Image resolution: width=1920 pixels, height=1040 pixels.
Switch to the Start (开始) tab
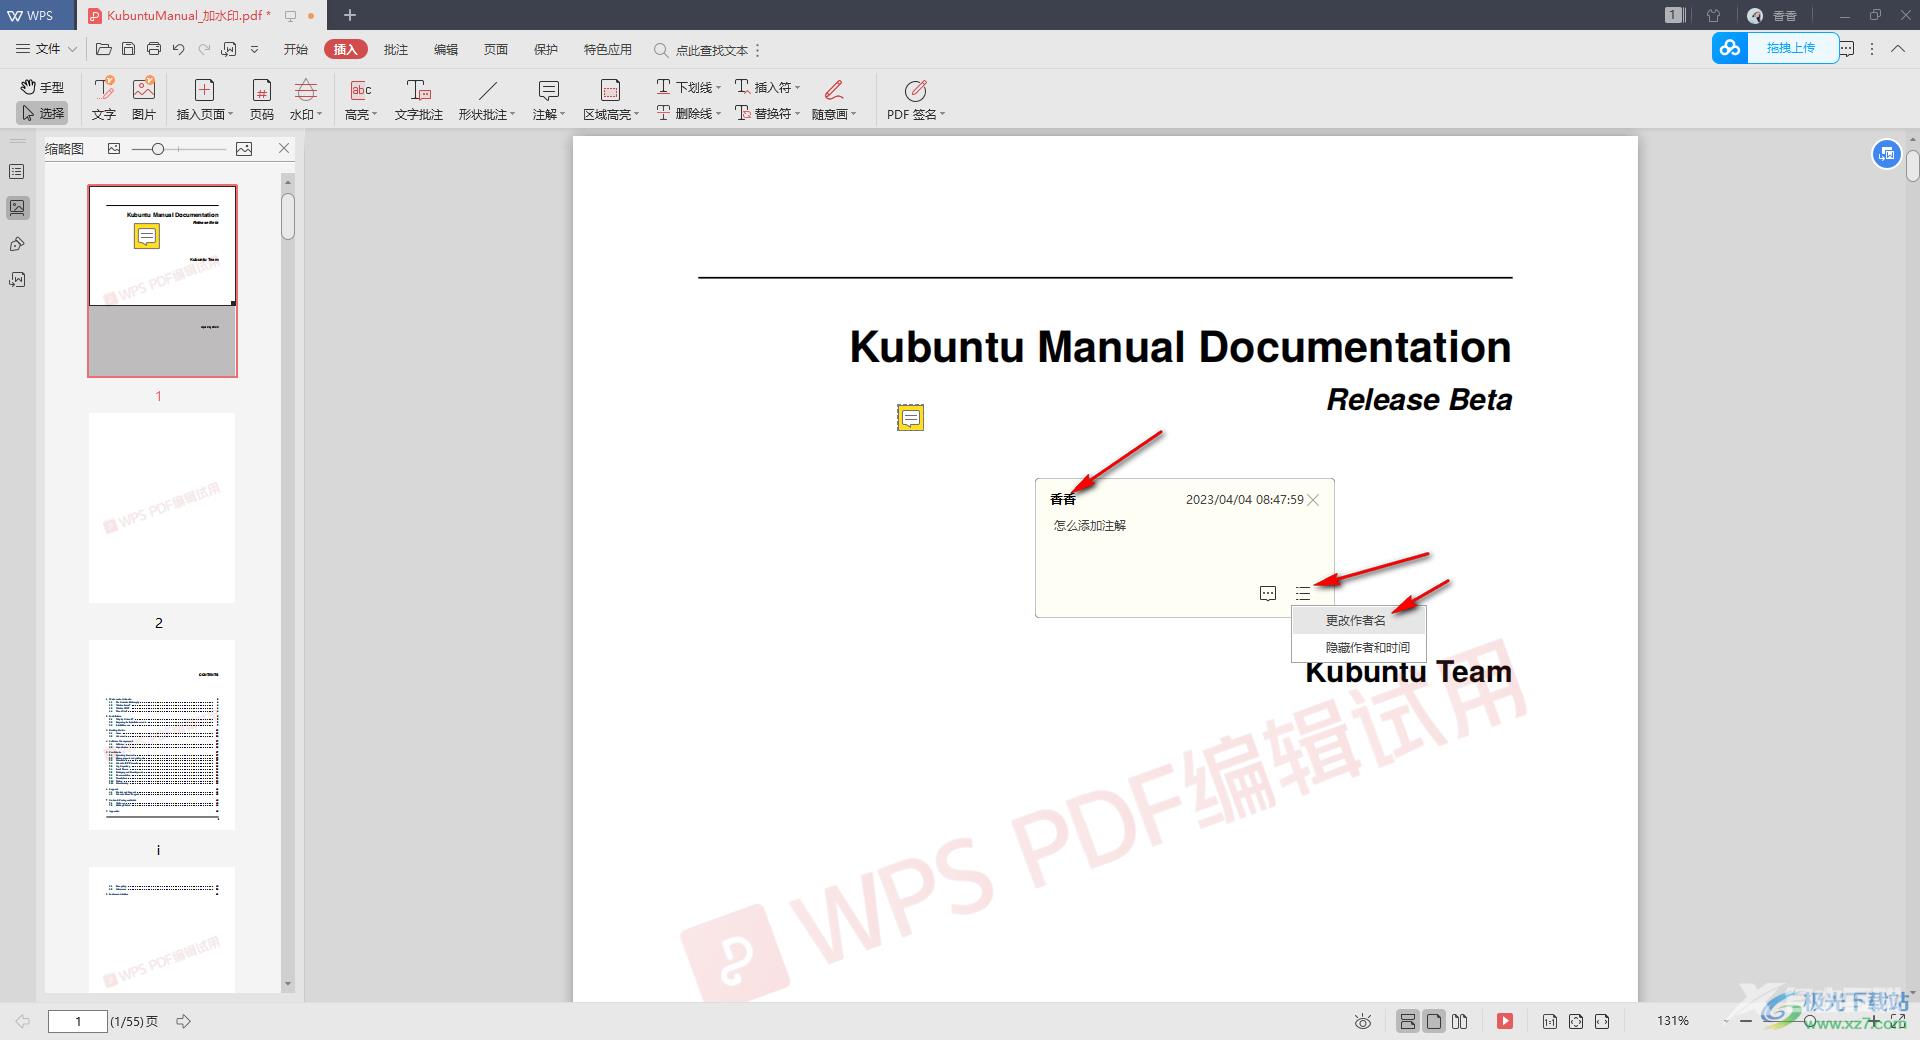point(295,49)
